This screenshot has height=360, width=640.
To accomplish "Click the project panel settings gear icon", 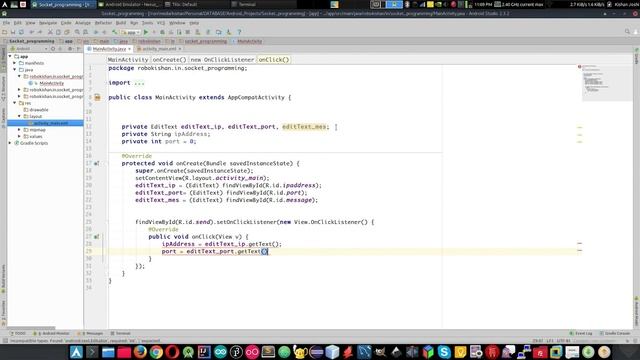I will pos(70,49).
